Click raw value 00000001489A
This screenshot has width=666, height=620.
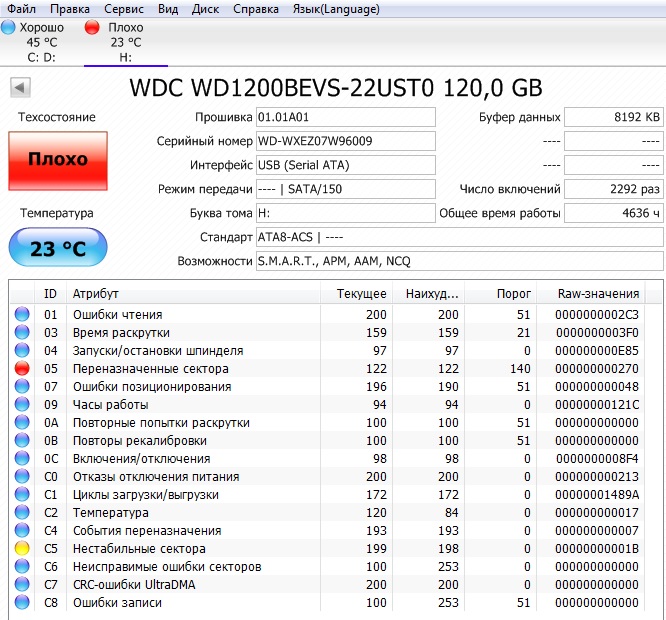pos(597,495)
